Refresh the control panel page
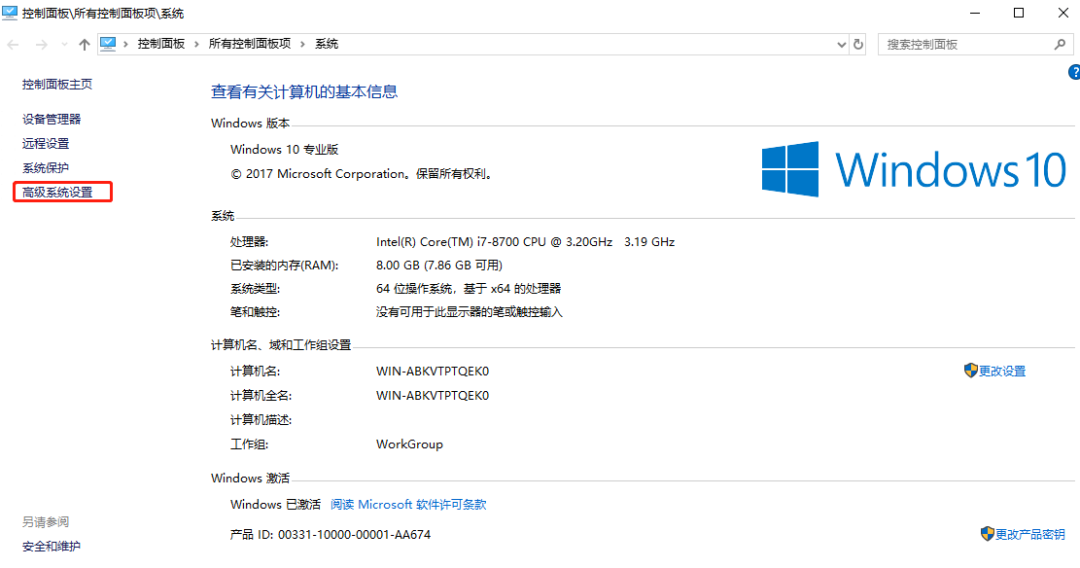The height and width of the screenshot is (568, 1080). point(858,45)
